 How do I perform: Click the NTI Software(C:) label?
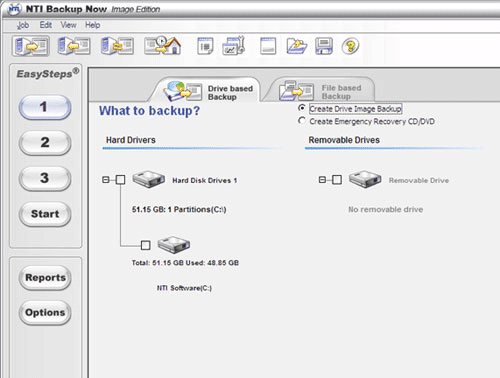pyautogui.click(x=184, y=288)
